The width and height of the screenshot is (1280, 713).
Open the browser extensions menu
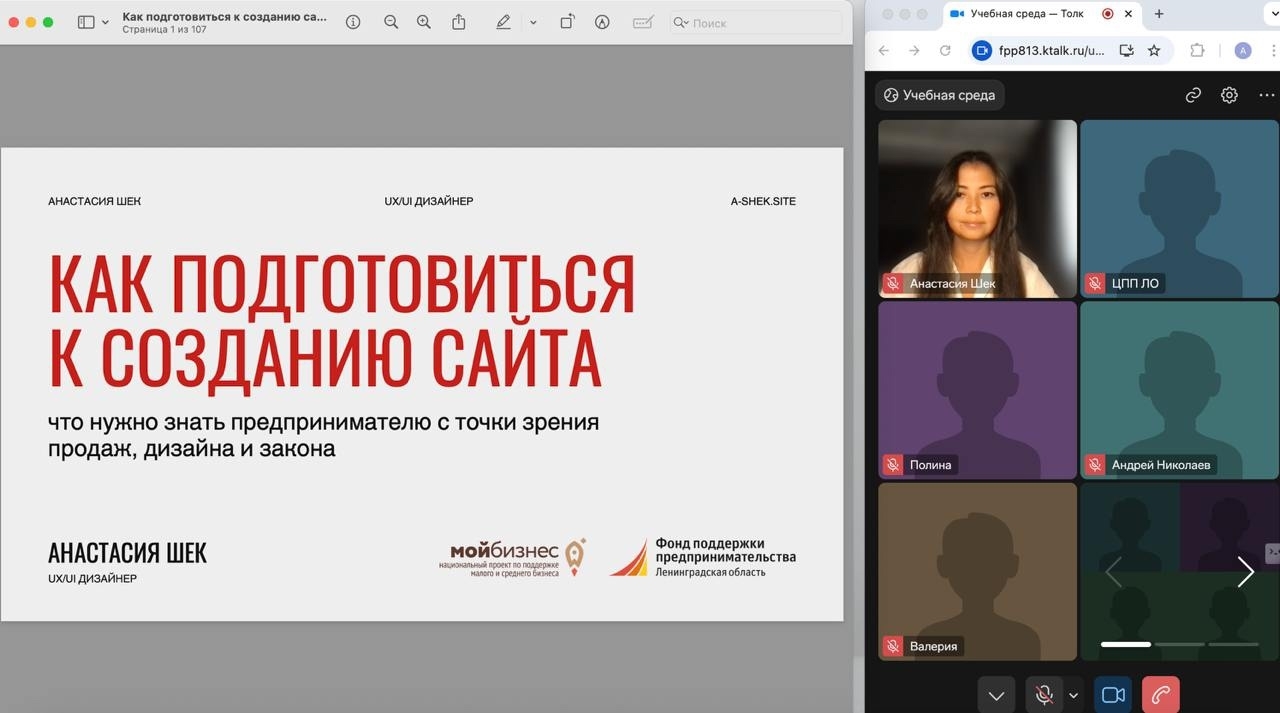[x=1197, y=50]
